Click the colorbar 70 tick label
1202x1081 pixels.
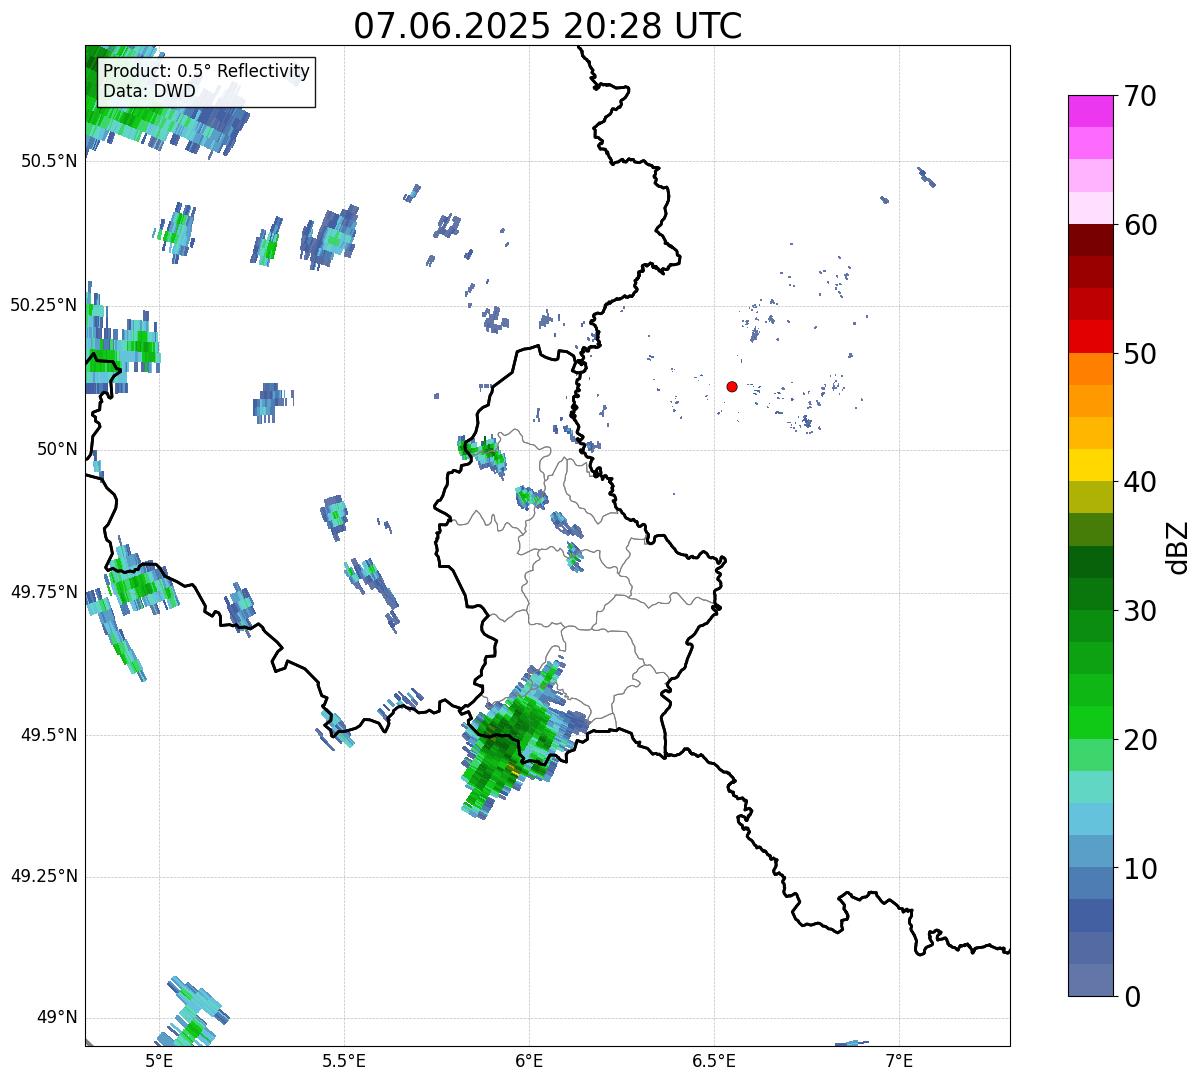click(x=1139, y=96)
